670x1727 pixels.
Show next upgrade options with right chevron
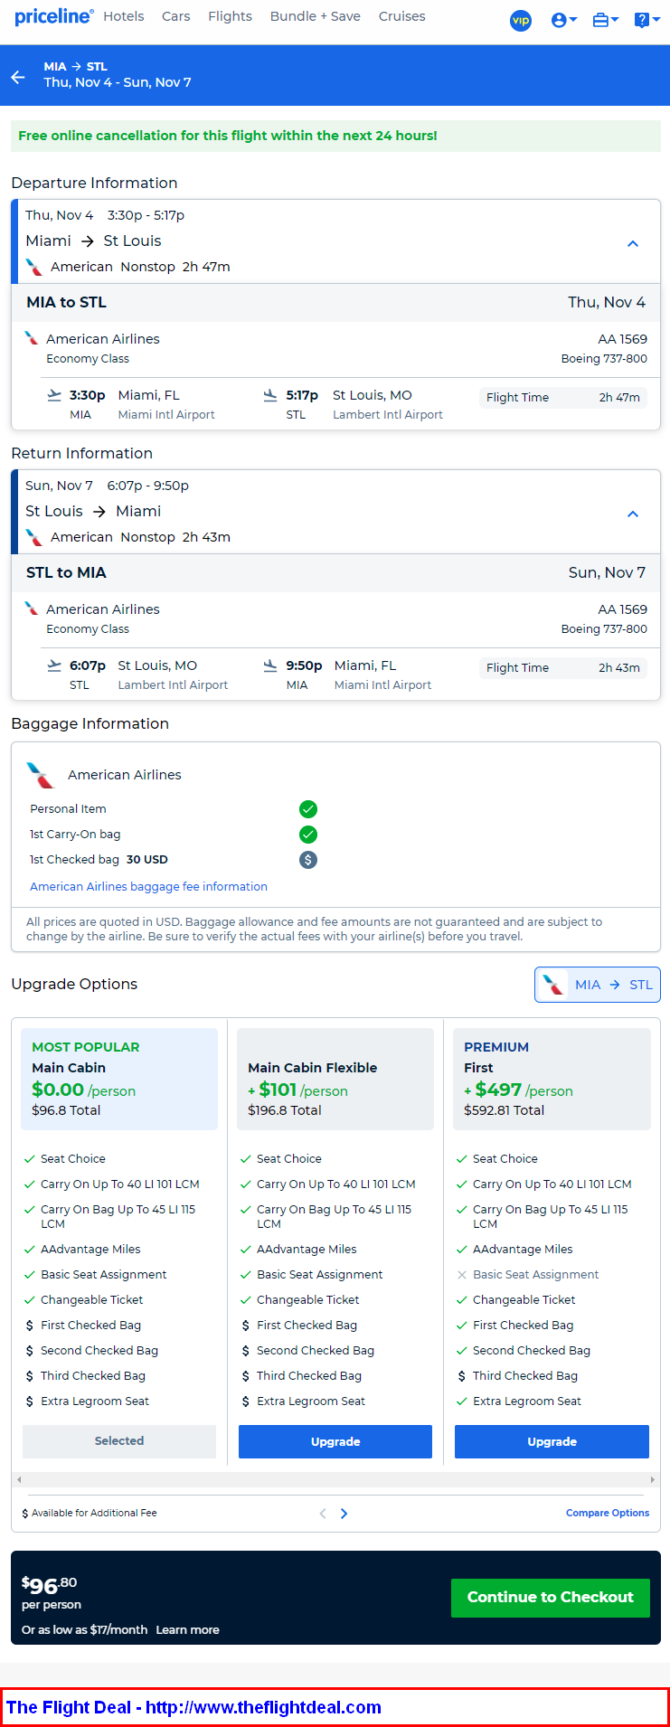[x=344, y=1513]
